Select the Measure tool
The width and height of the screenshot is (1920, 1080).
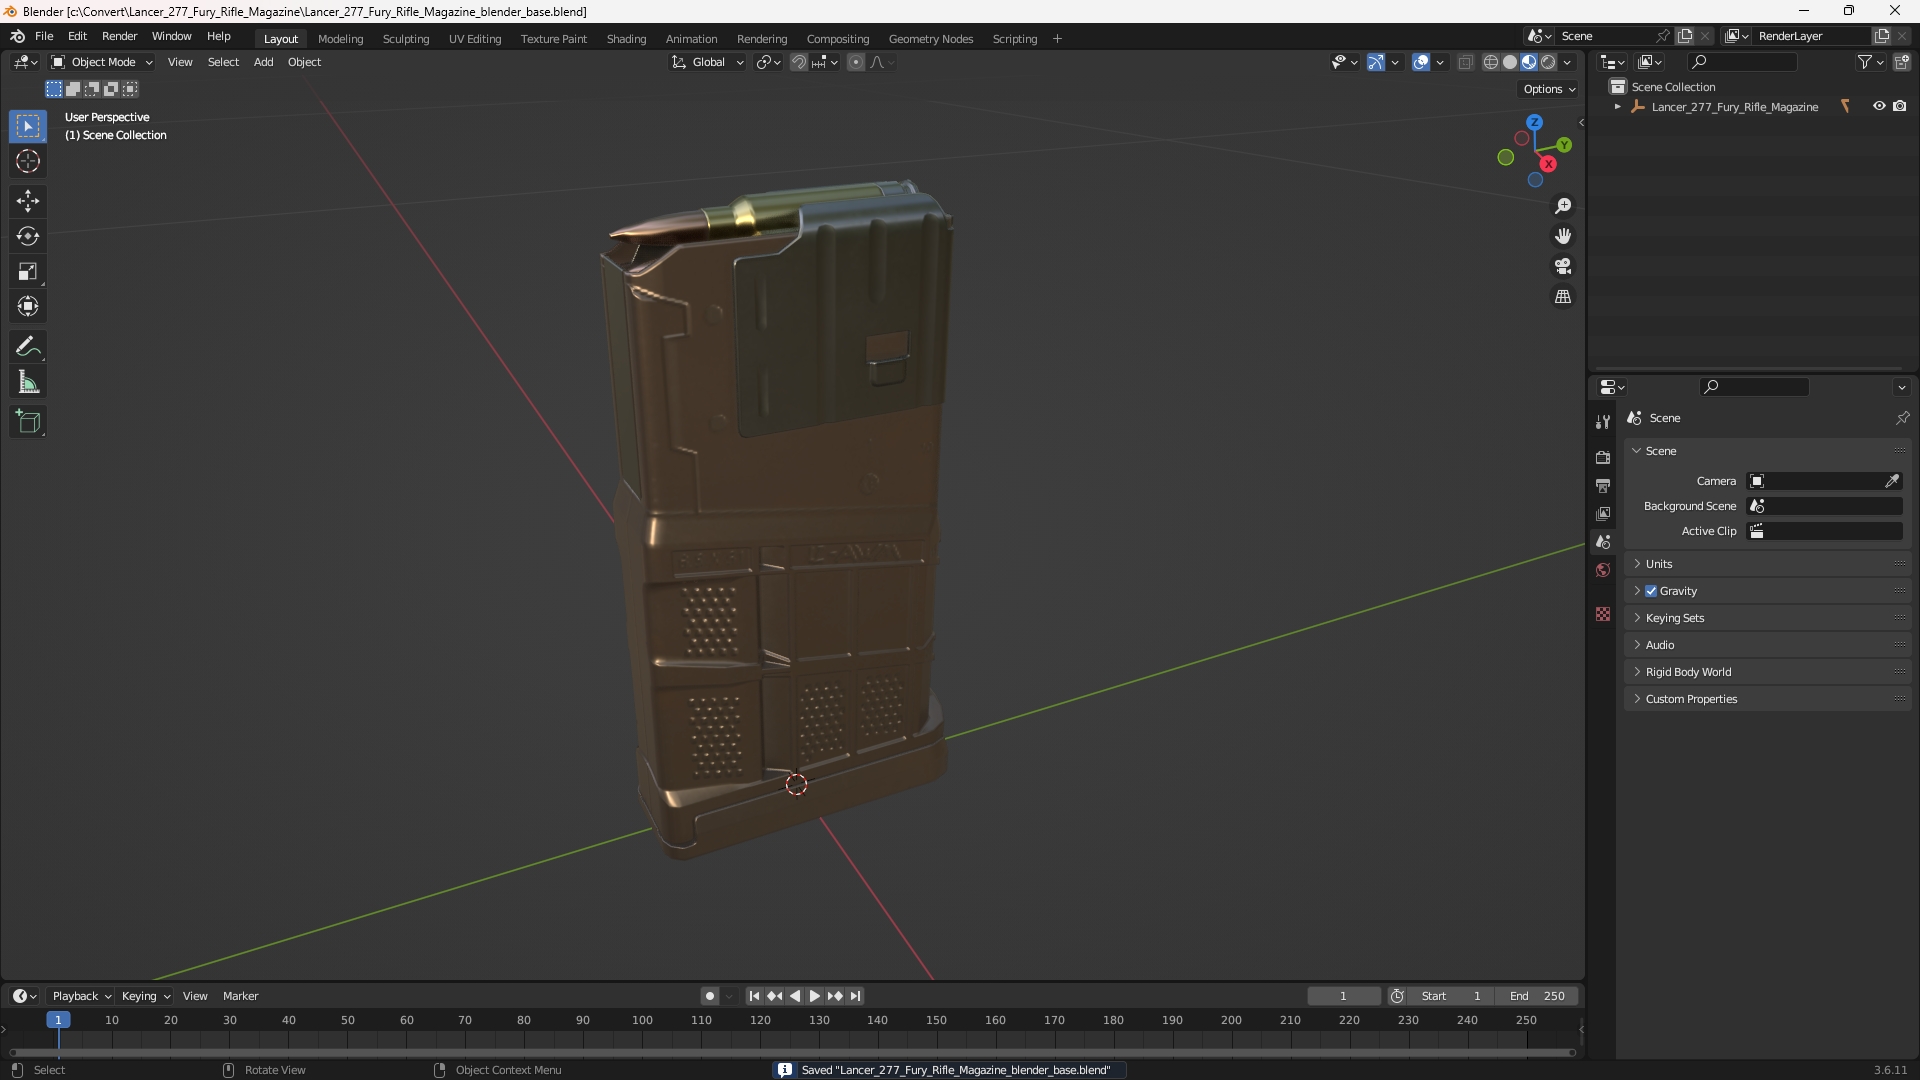(x=28, y=382)
